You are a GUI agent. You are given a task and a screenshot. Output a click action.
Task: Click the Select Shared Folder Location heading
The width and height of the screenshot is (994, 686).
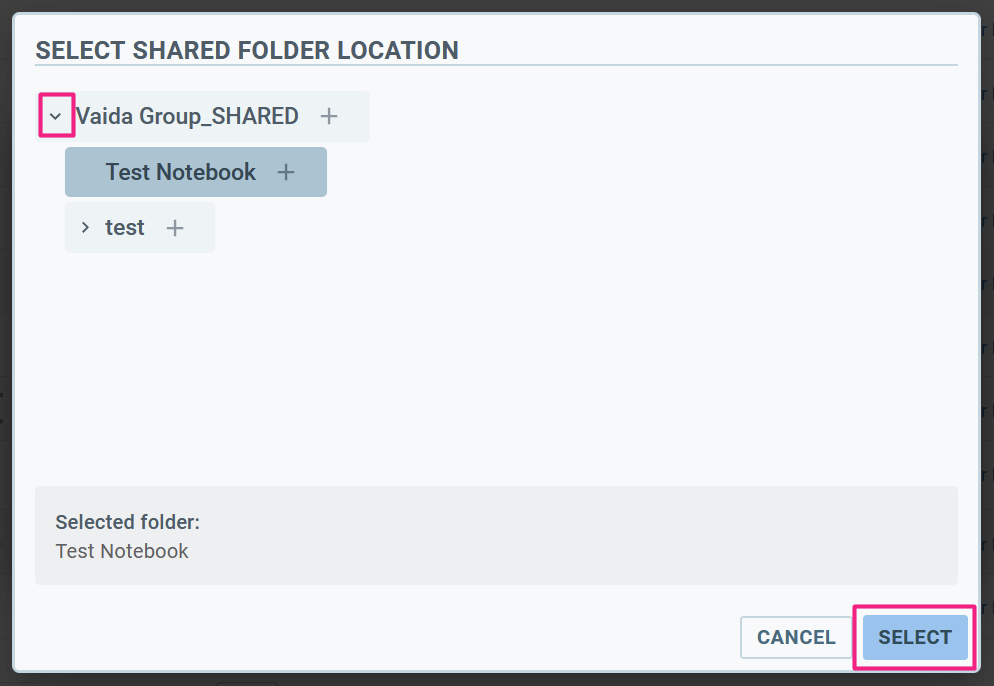pyautogui.click(x=247, y=50)
